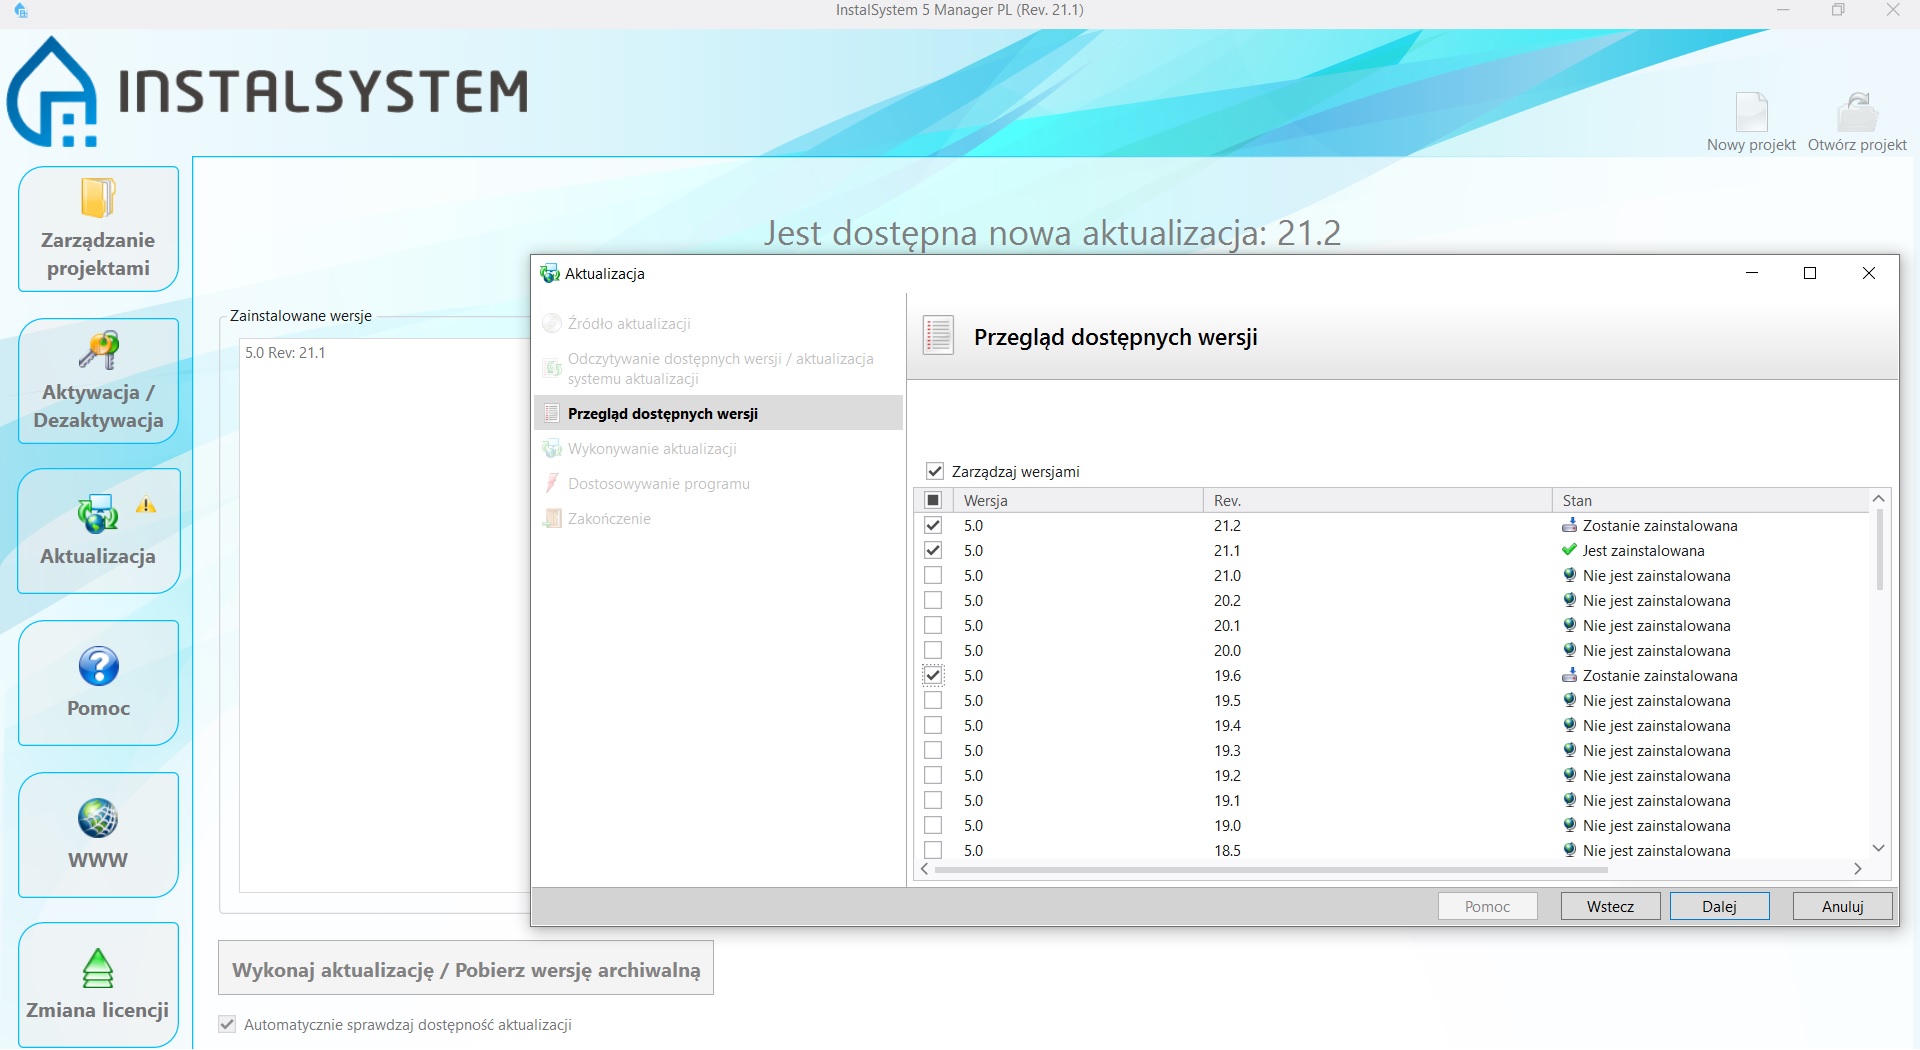Click version list scroll up arrow

(1879, 498)
